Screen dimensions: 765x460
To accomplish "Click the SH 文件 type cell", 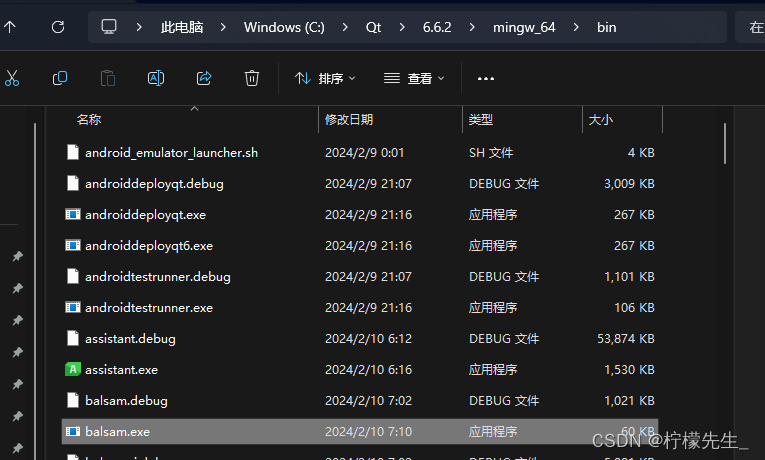I will tap(491, 153).
